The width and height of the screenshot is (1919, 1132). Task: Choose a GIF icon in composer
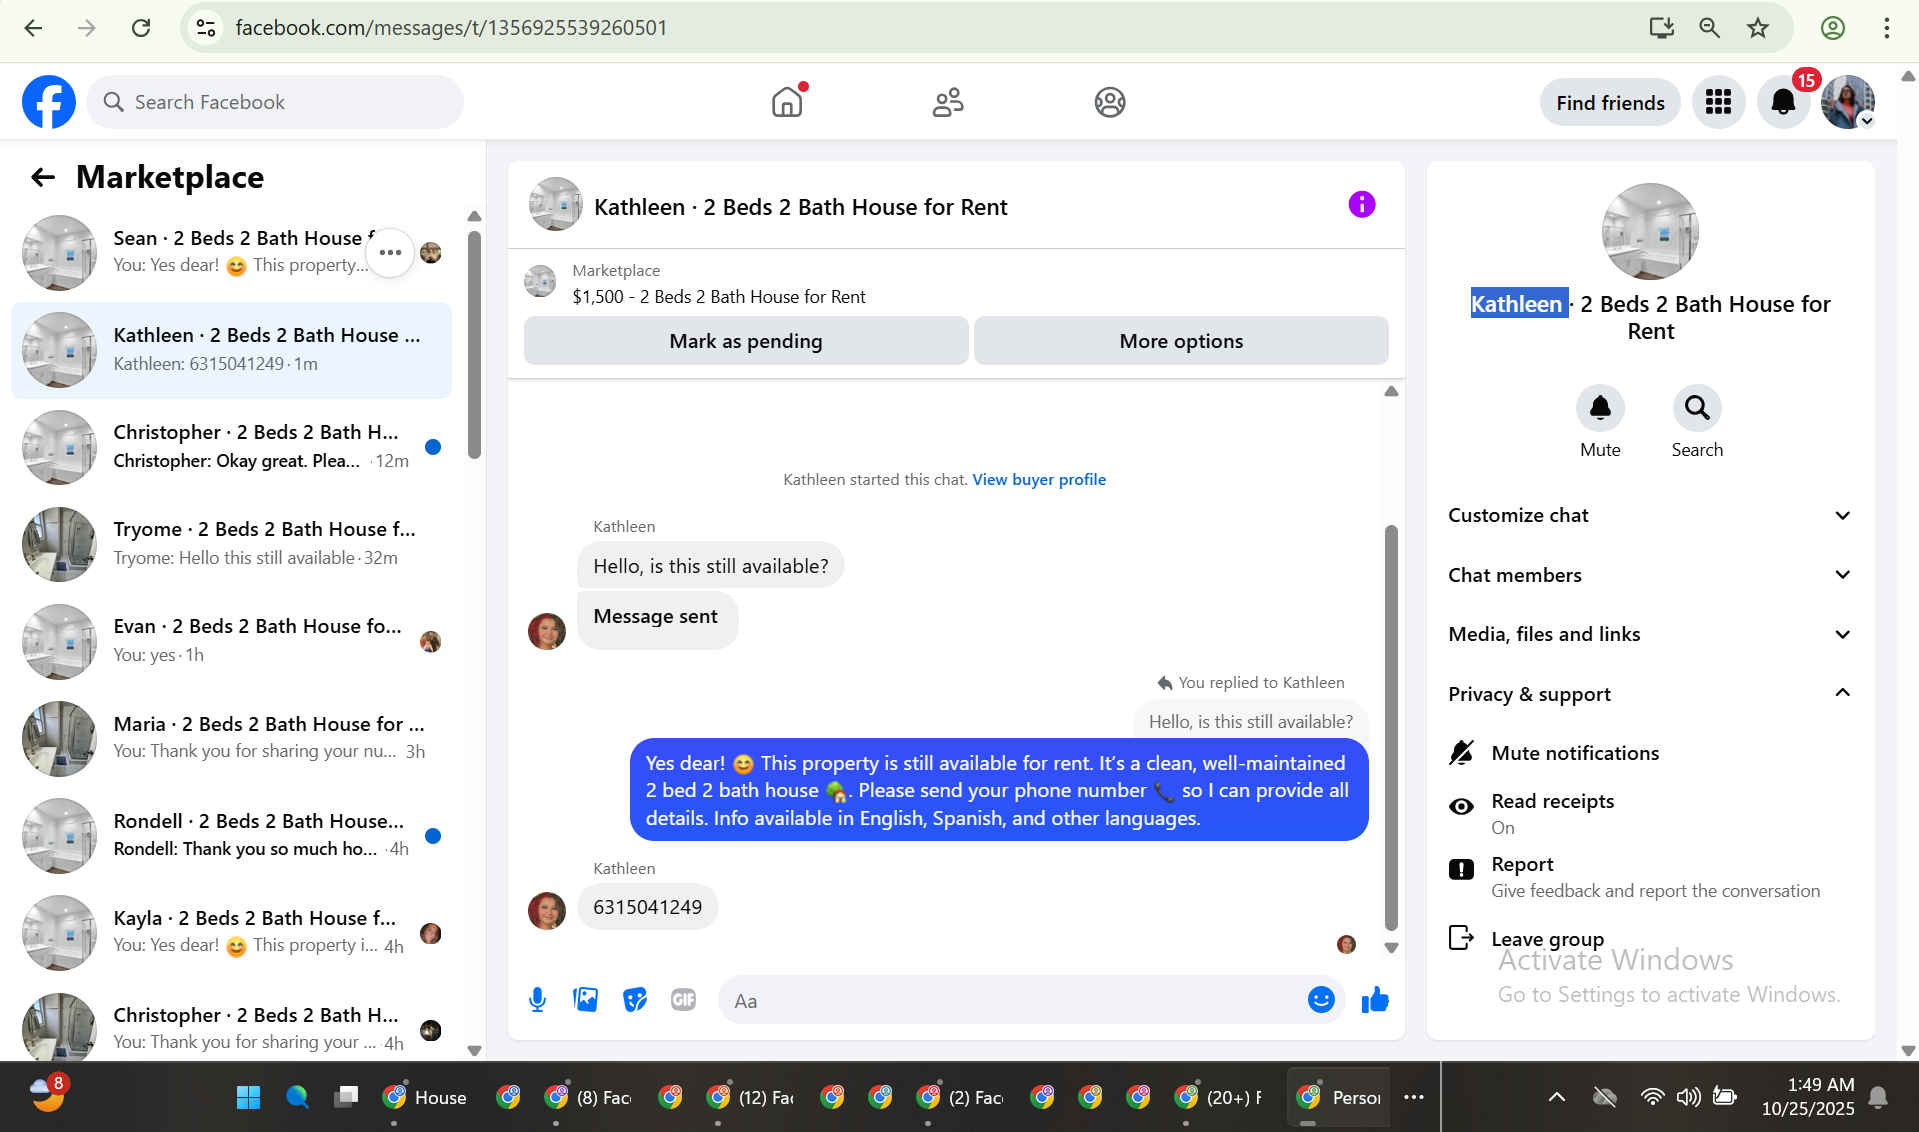click(x=683, y=1000)
